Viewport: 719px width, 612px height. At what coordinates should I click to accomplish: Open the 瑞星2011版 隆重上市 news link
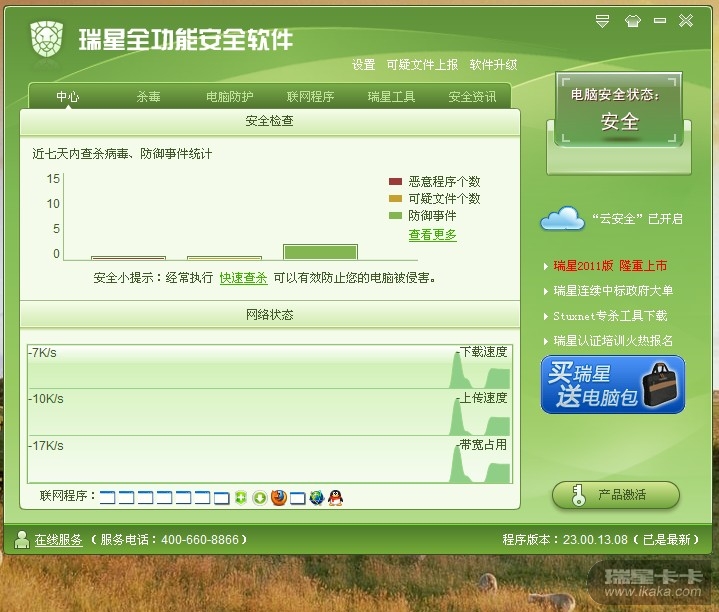click(610, 266)
